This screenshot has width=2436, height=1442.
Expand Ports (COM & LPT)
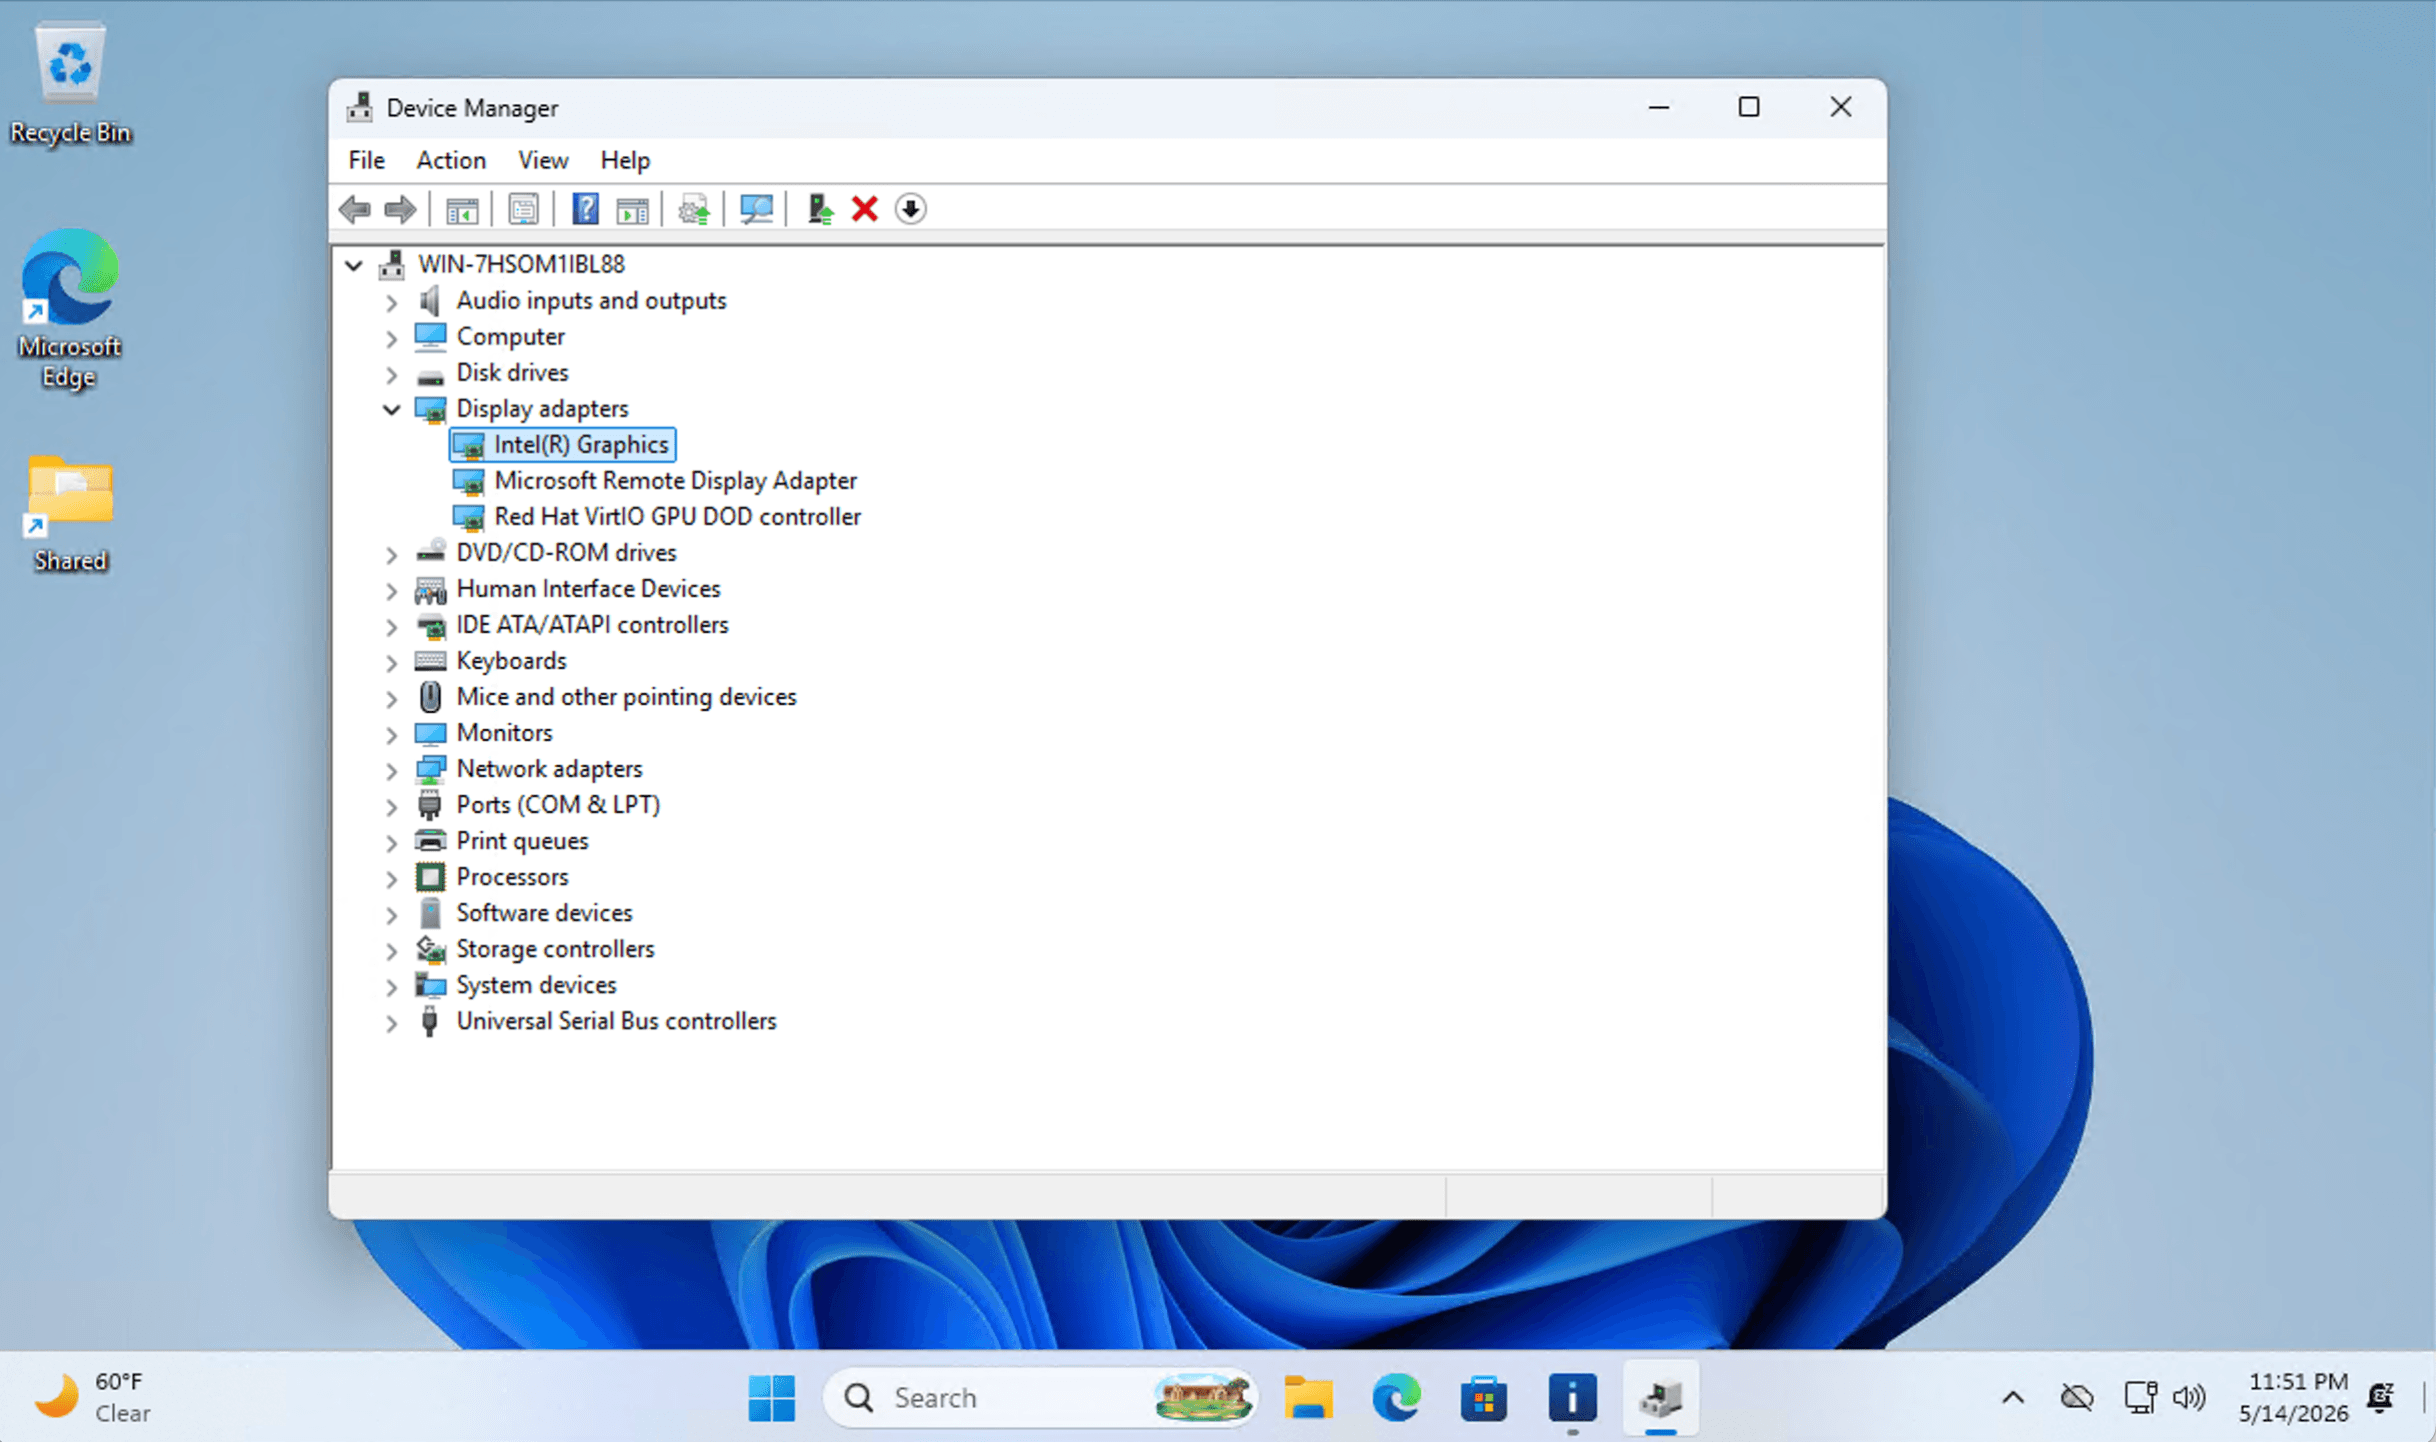(392, 806)
